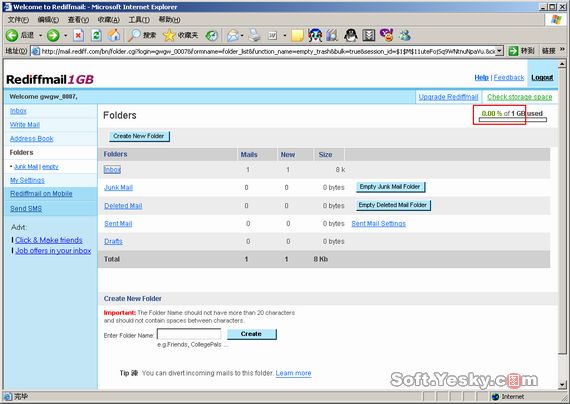Open My Settings in sidebar
Image resolution: width=570 pixels, height=404 pixels.
(27, 180)
